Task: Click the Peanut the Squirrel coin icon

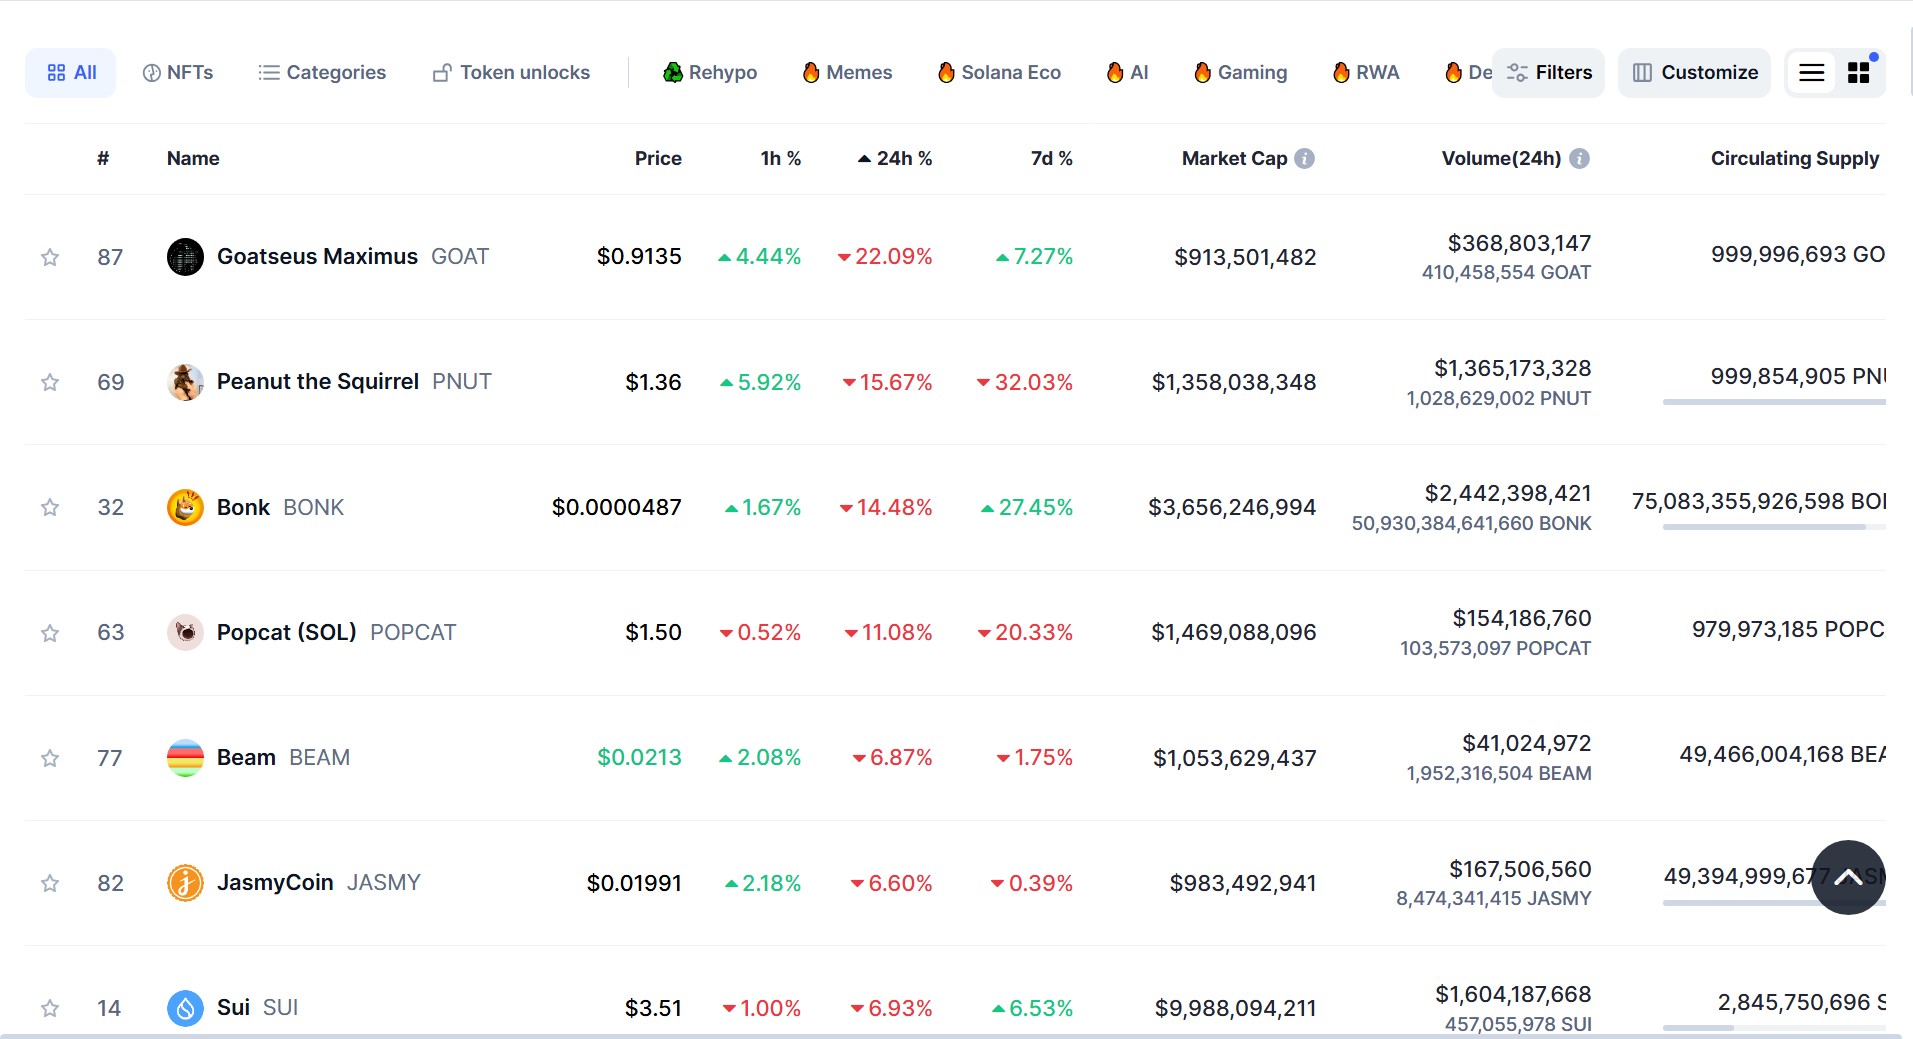Action: pos(185,382)
